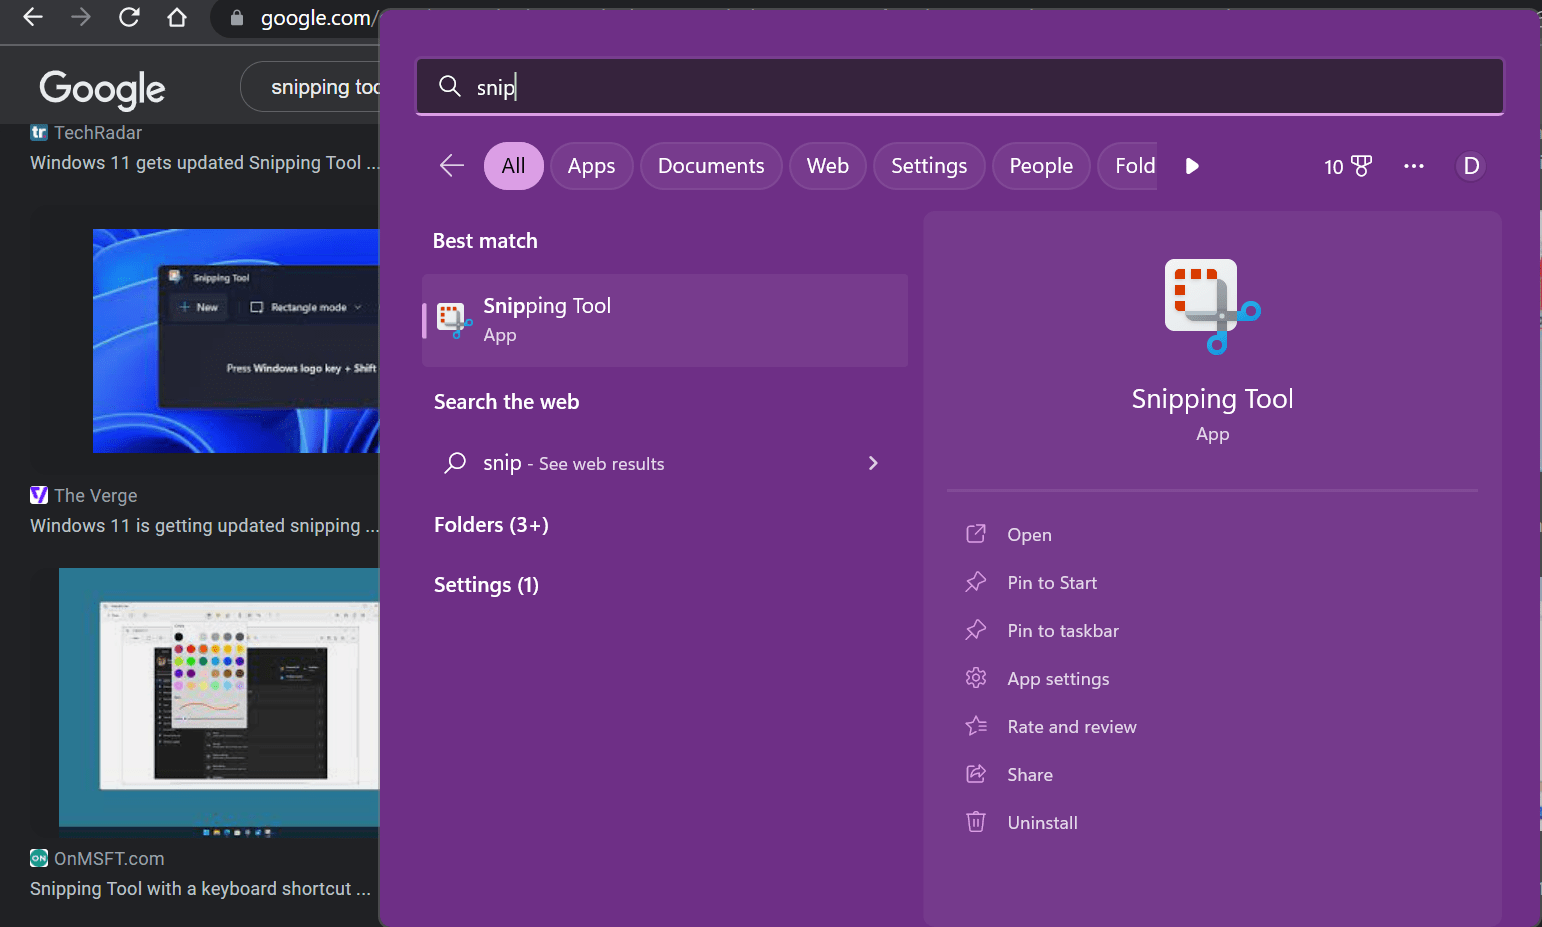This screenshot has width=1542, height=927.
Task: Switch to the People filter tab
Action: [1041, 166]
